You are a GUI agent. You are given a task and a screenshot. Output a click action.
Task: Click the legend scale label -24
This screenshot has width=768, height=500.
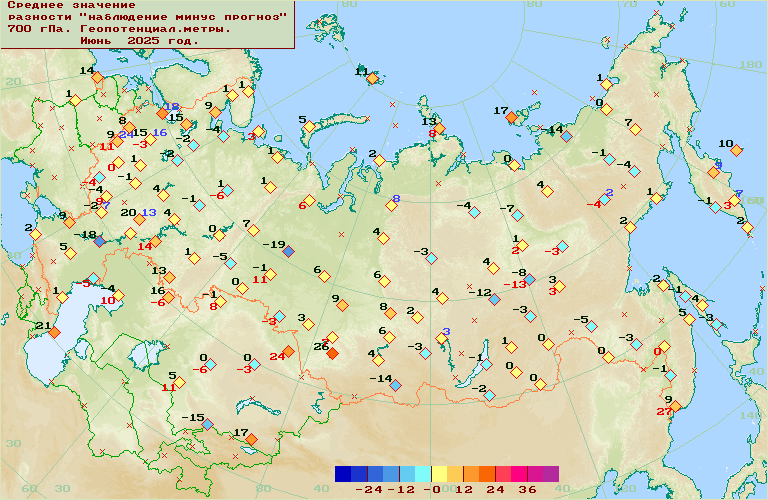(x=369, y=490)
